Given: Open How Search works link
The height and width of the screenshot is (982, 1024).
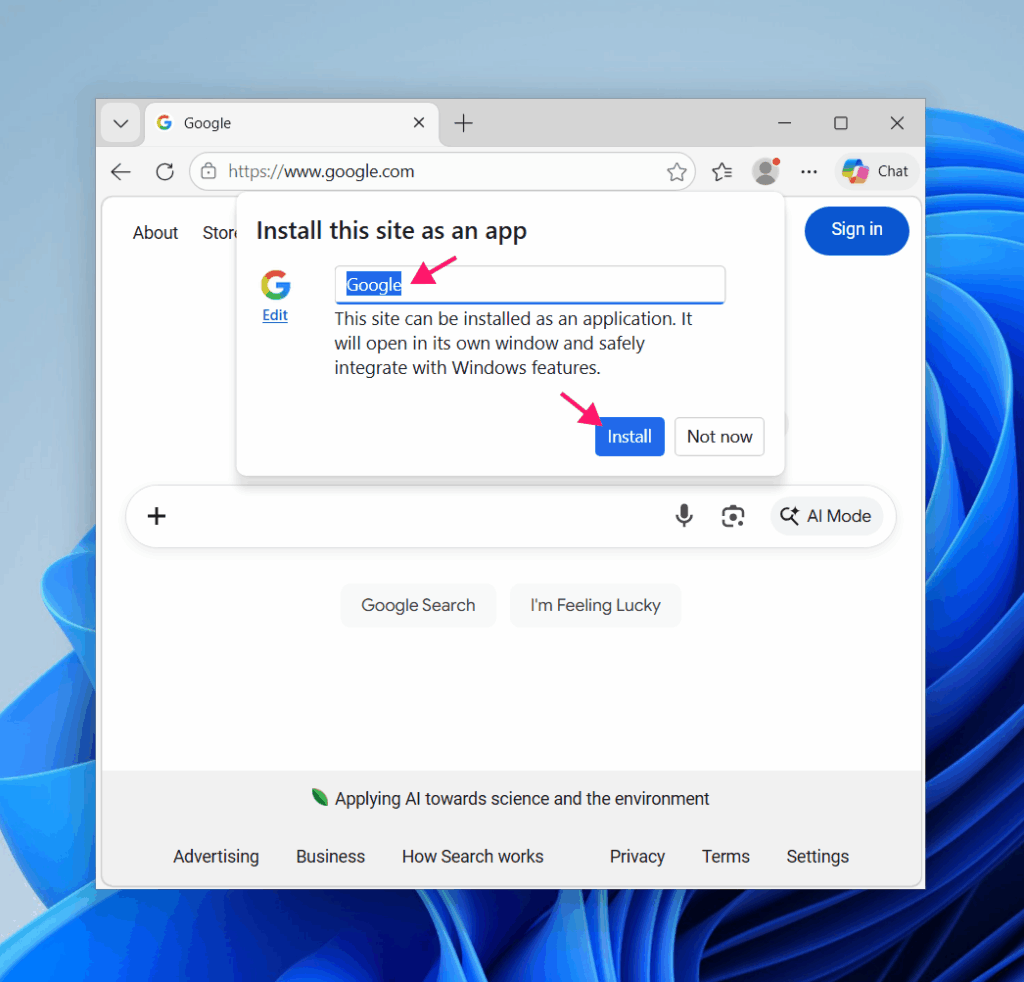Looking at the screenshot, I should coord(473,857).
